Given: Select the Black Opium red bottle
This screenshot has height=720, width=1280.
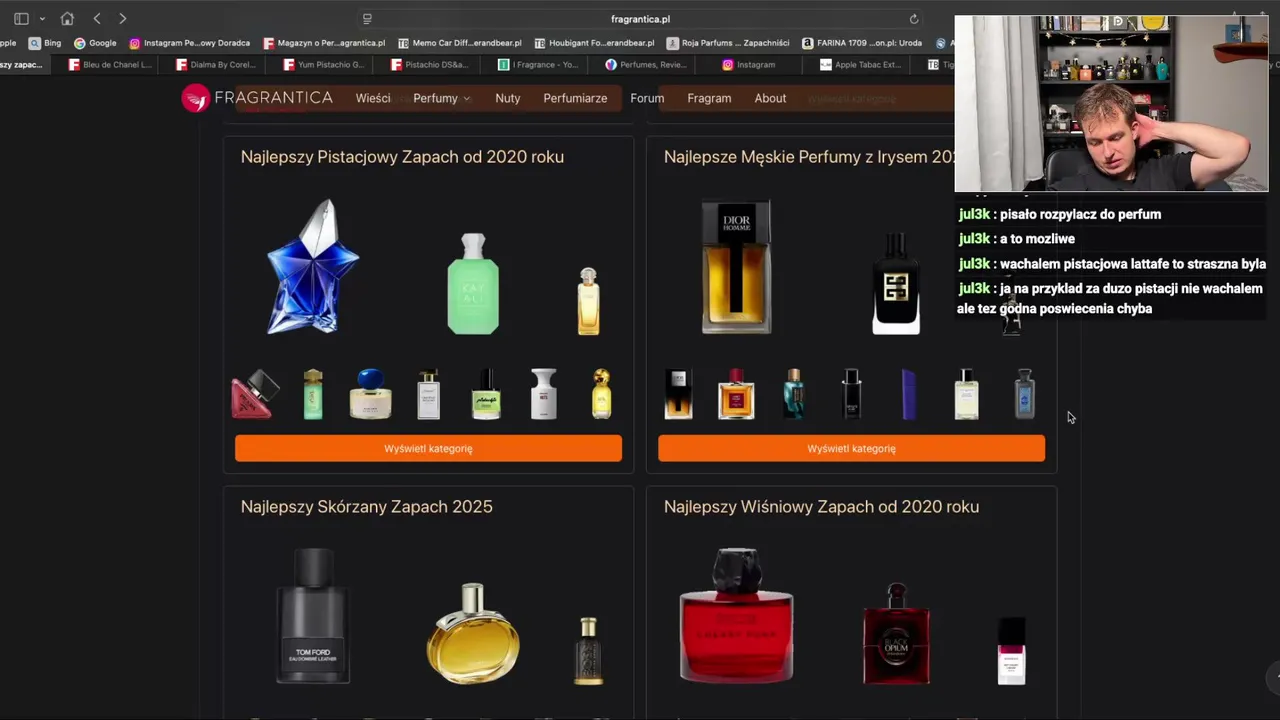Looking at the screenshot, I should click(896, 634).
